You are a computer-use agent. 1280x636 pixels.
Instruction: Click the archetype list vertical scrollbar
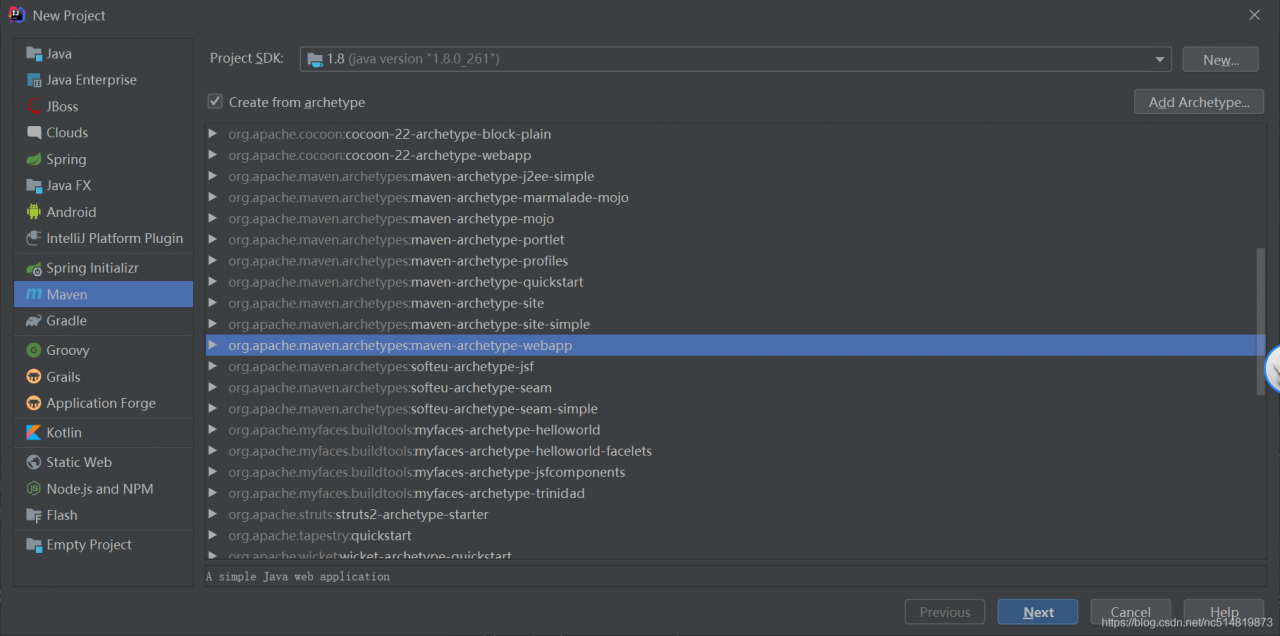[x=1261, y=321]
